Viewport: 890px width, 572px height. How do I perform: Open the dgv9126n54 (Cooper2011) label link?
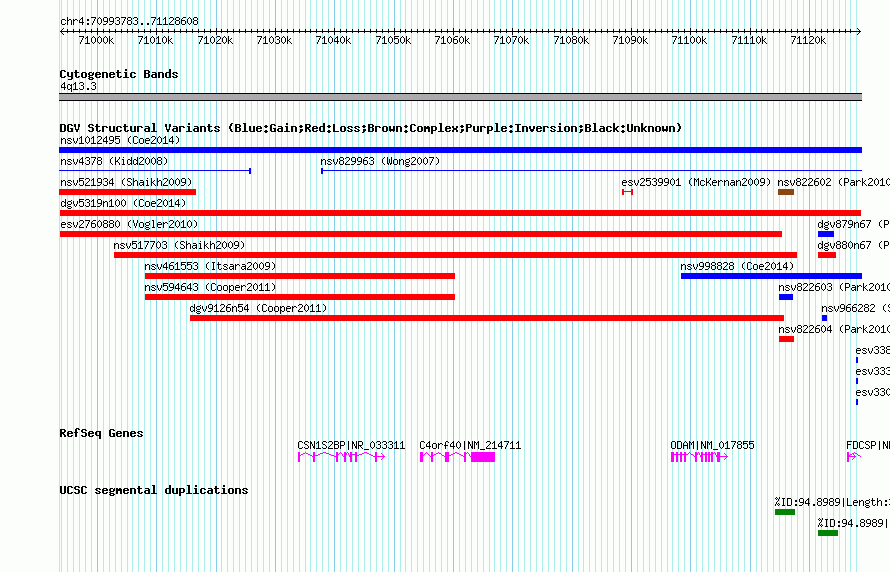258,308
